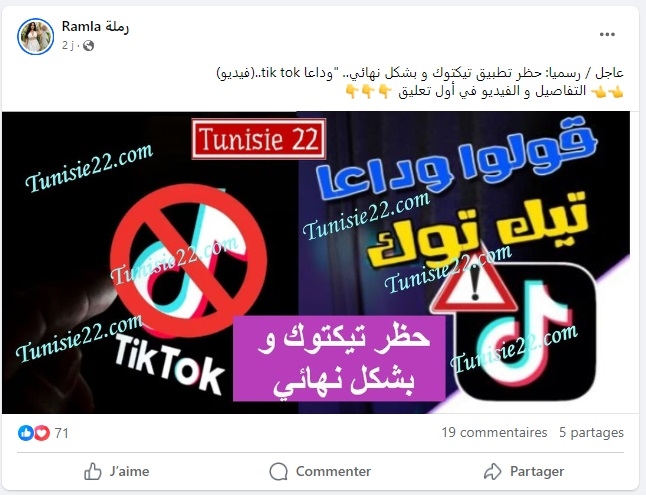Click the blue like reaction icon
The image size is (646, 499).
click(26, 433)
